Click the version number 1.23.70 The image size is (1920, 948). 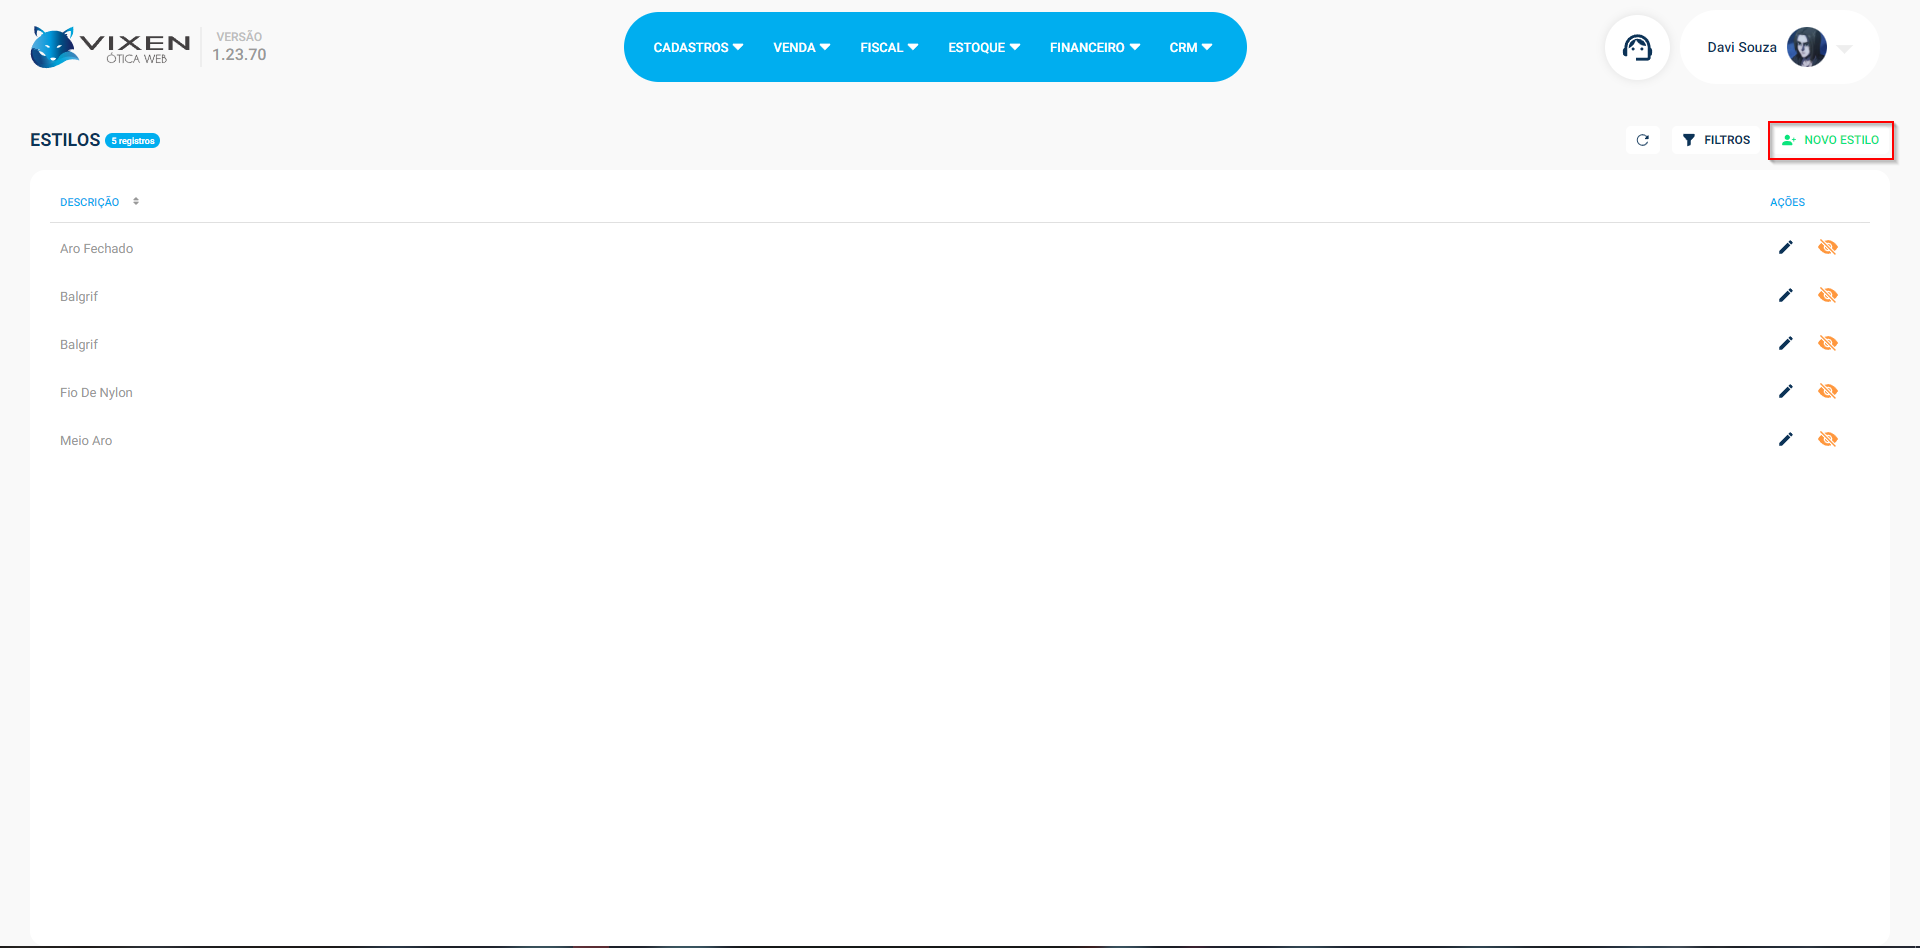(239, 55)
